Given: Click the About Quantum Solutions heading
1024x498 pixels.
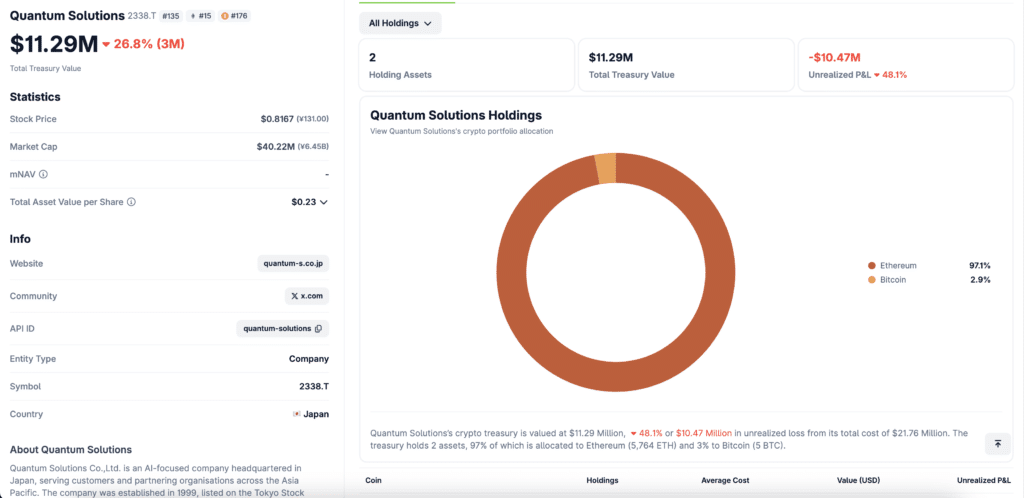Looking at the screenshot, I should point(71,450).
